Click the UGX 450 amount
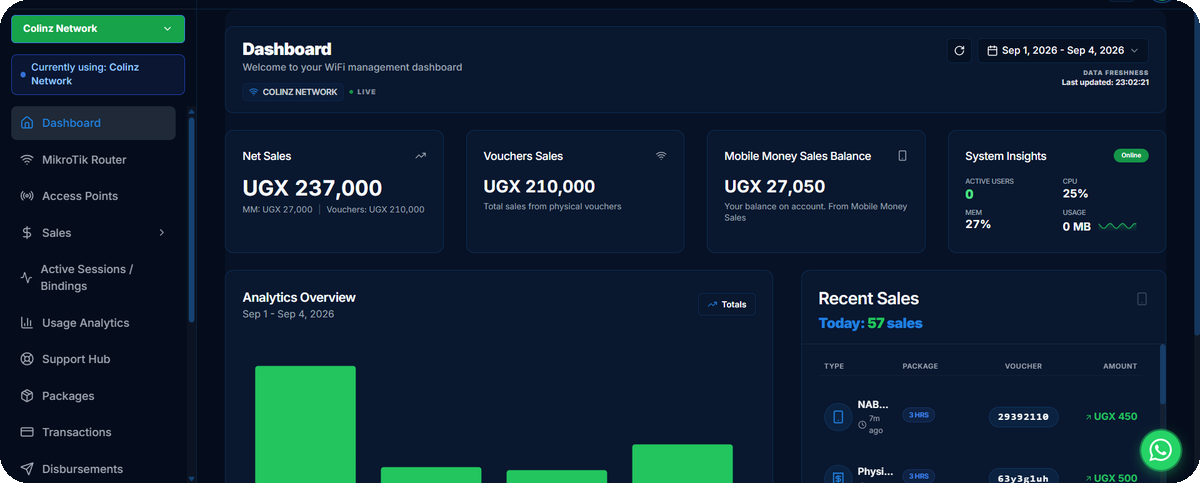1200x483 pixels. 1111,416
